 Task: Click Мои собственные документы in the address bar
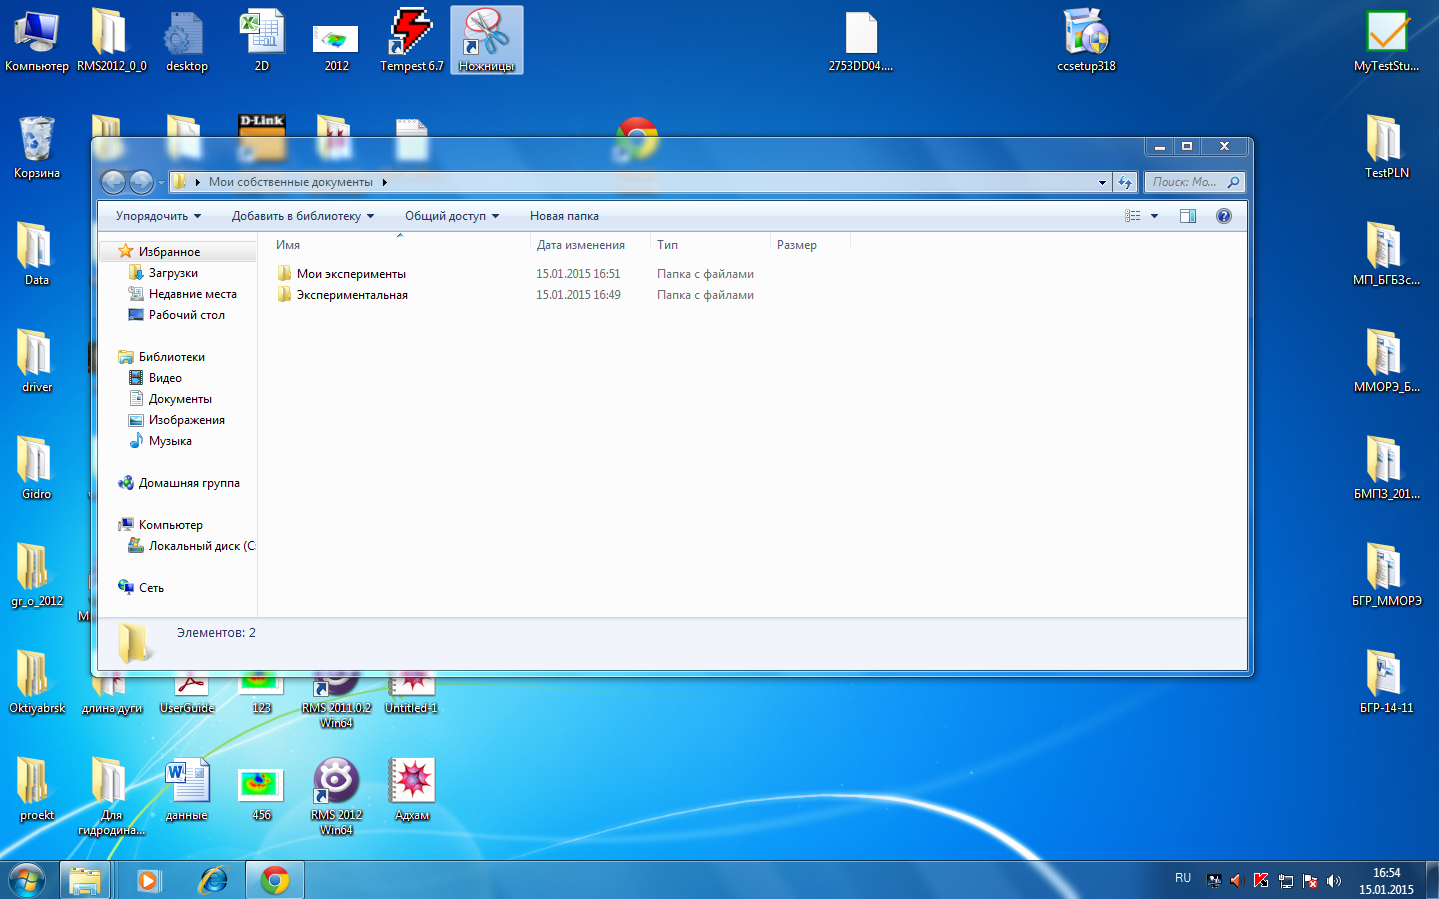(x=290, y=182)
